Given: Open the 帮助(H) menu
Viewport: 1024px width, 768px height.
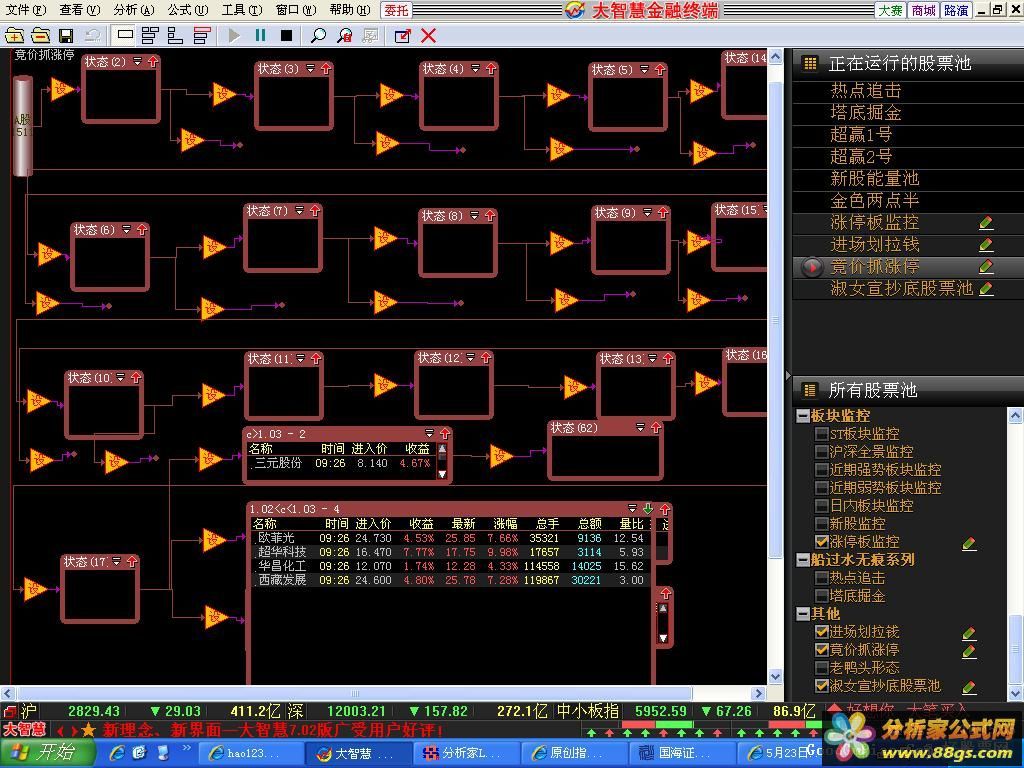Looking at the screenshot, I should (x=349, y=10).
